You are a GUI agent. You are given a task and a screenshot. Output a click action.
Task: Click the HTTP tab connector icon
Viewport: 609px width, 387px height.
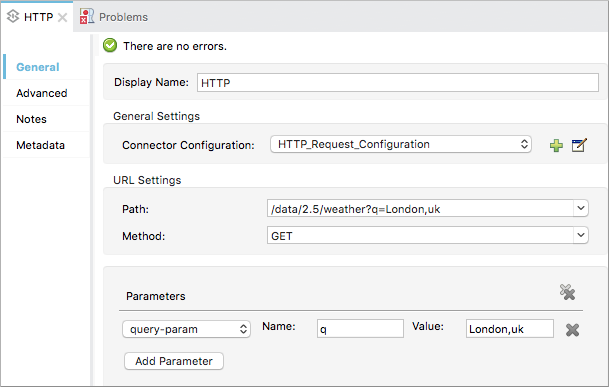pos(13,17)
